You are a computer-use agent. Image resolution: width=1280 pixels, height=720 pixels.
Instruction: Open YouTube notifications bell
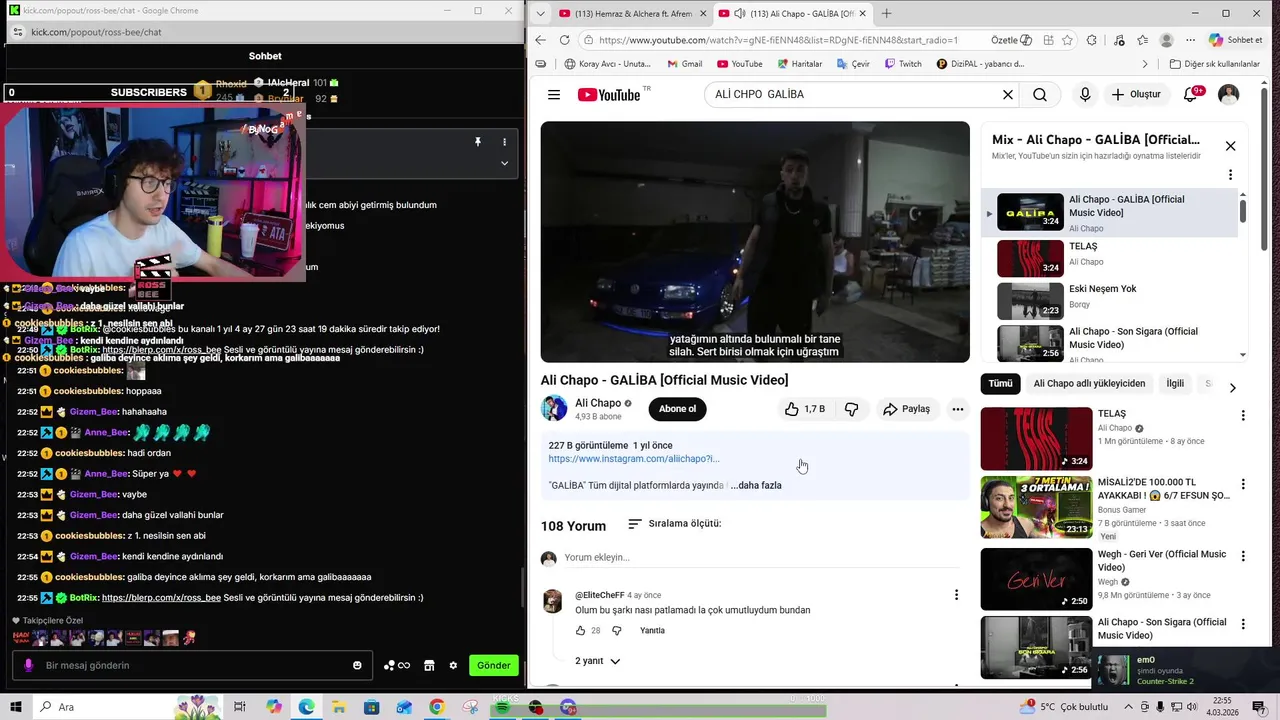click(1191, 95)
